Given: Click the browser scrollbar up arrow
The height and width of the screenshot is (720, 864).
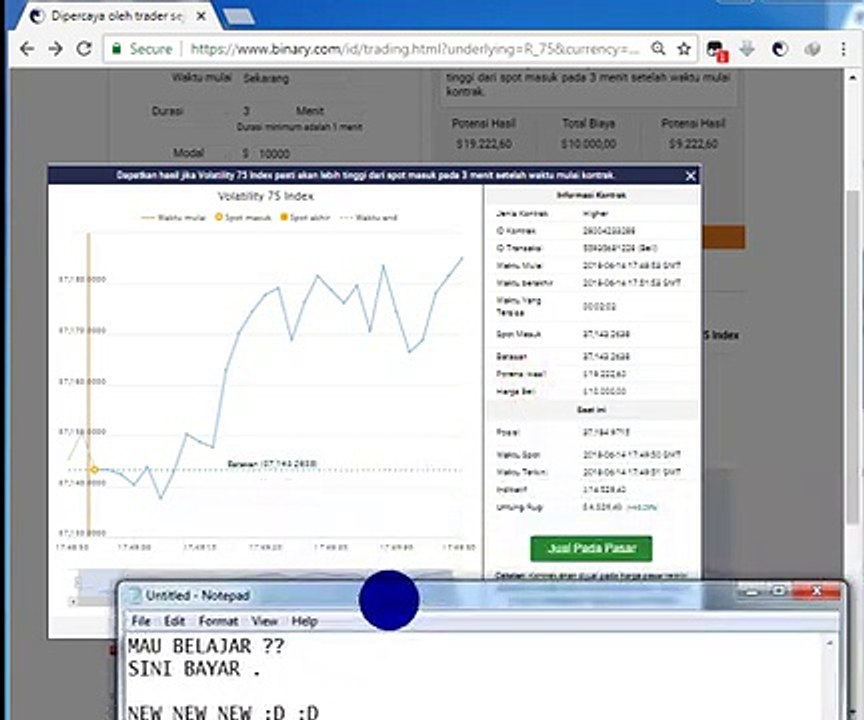Looking at the screenshot, I should click(852, 77).
